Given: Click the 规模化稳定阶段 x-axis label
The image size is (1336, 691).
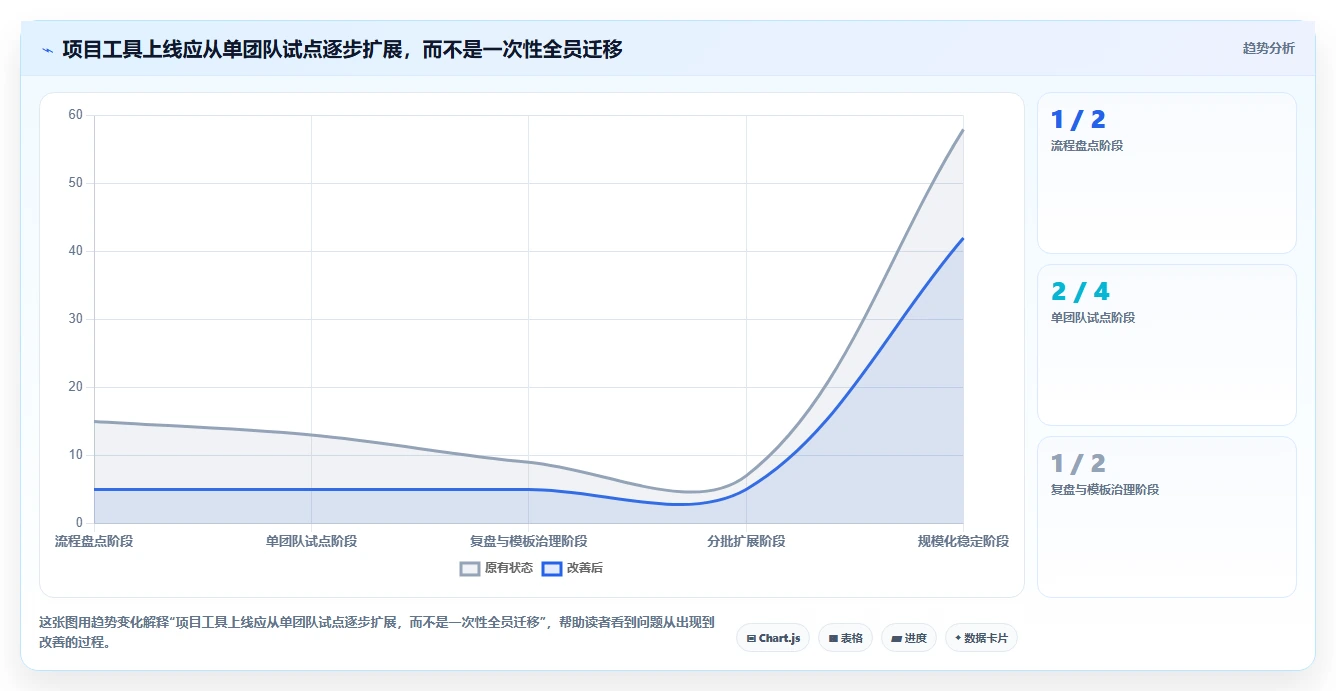Looking at the screenshot, I should click(963, 541).
